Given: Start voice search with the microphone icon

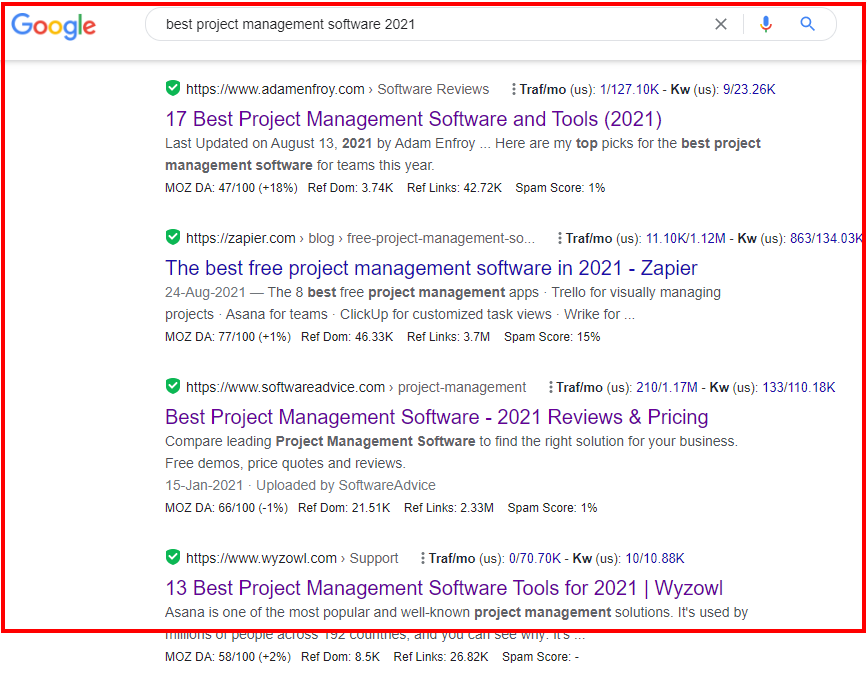Looking at the screenshot, I should [766, 24].
